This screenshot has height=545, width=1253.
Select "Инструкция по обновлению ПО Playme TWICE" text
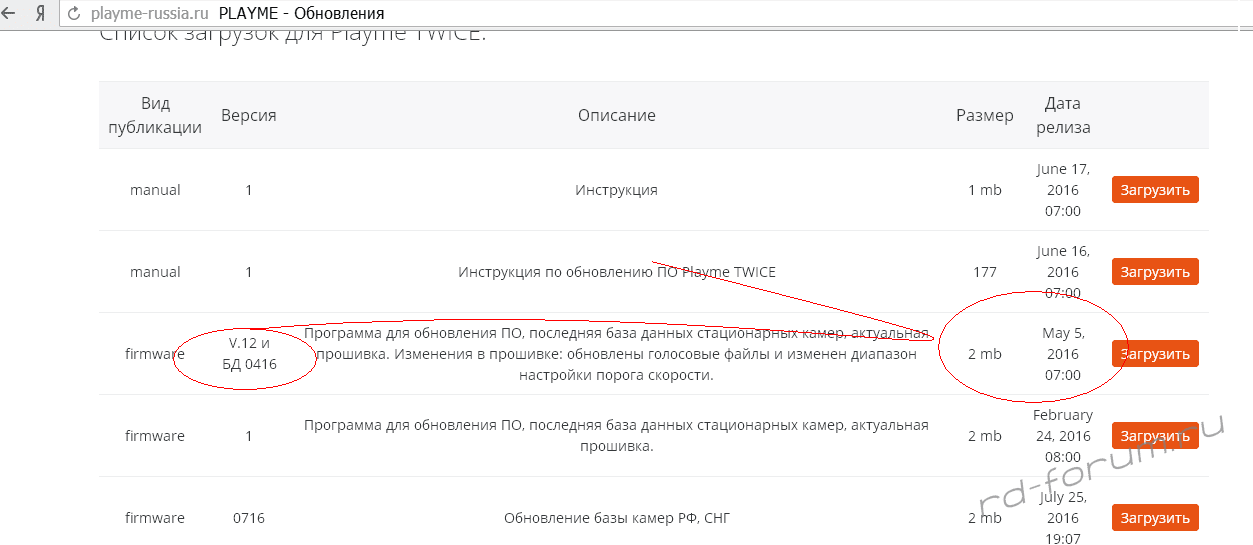[616, 272]
